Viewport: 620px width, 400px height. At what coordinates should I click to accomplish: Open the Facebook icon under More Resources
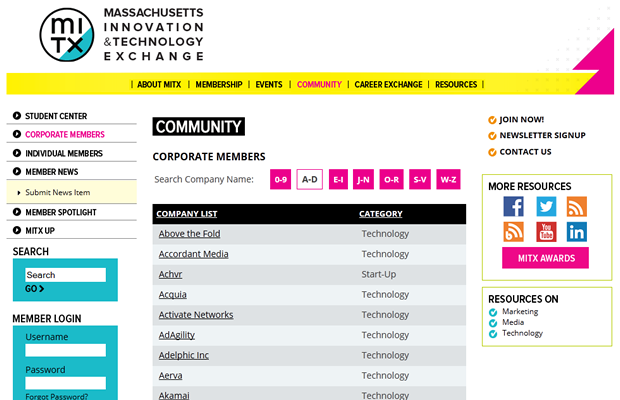pyautogui.click(x=513, y=206)
